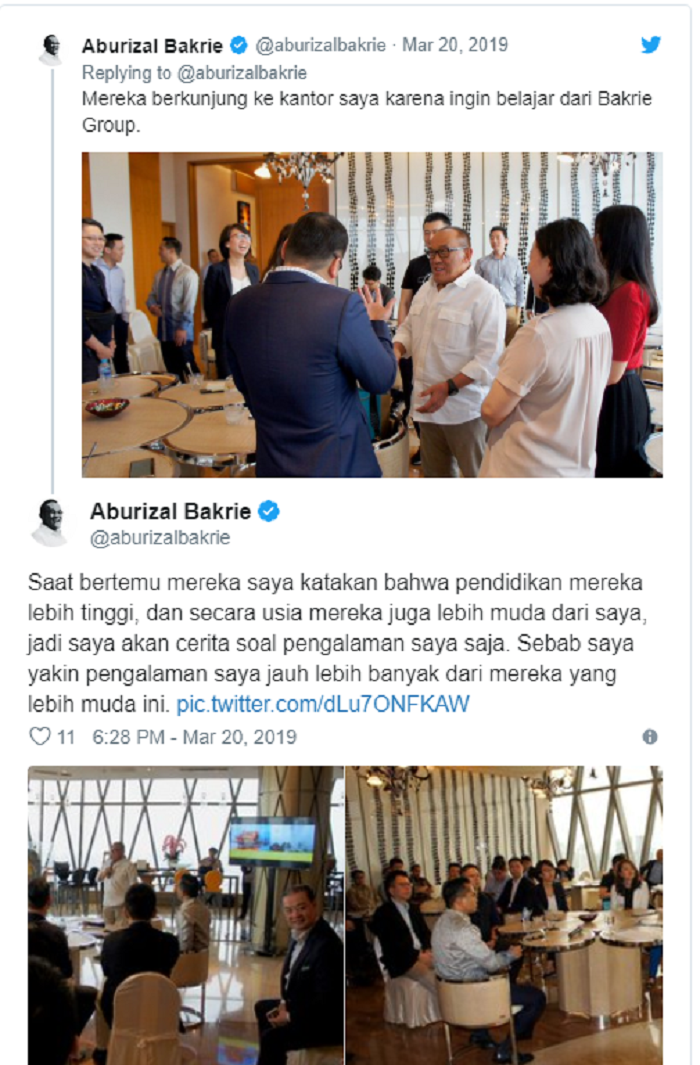Click verified badge on main tweet author
700x1065 pixels.
pyautogui.click(x=269, y=511)
